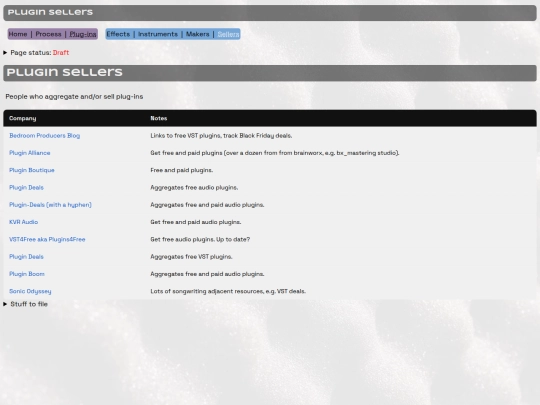Select the highlighted Sellers tab
Viewport: 540px width, 405px height.
(228, 34)
